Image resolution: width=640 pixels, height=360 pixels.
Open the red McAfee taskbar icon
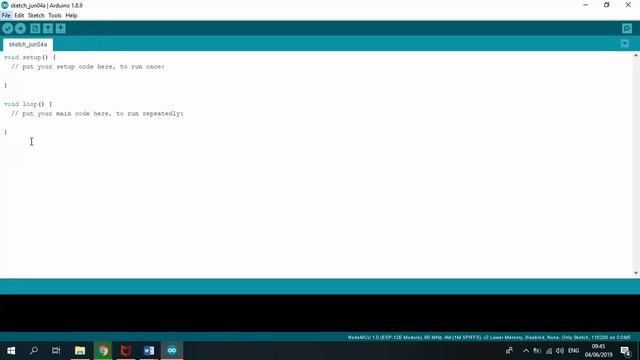coord(126,351)
